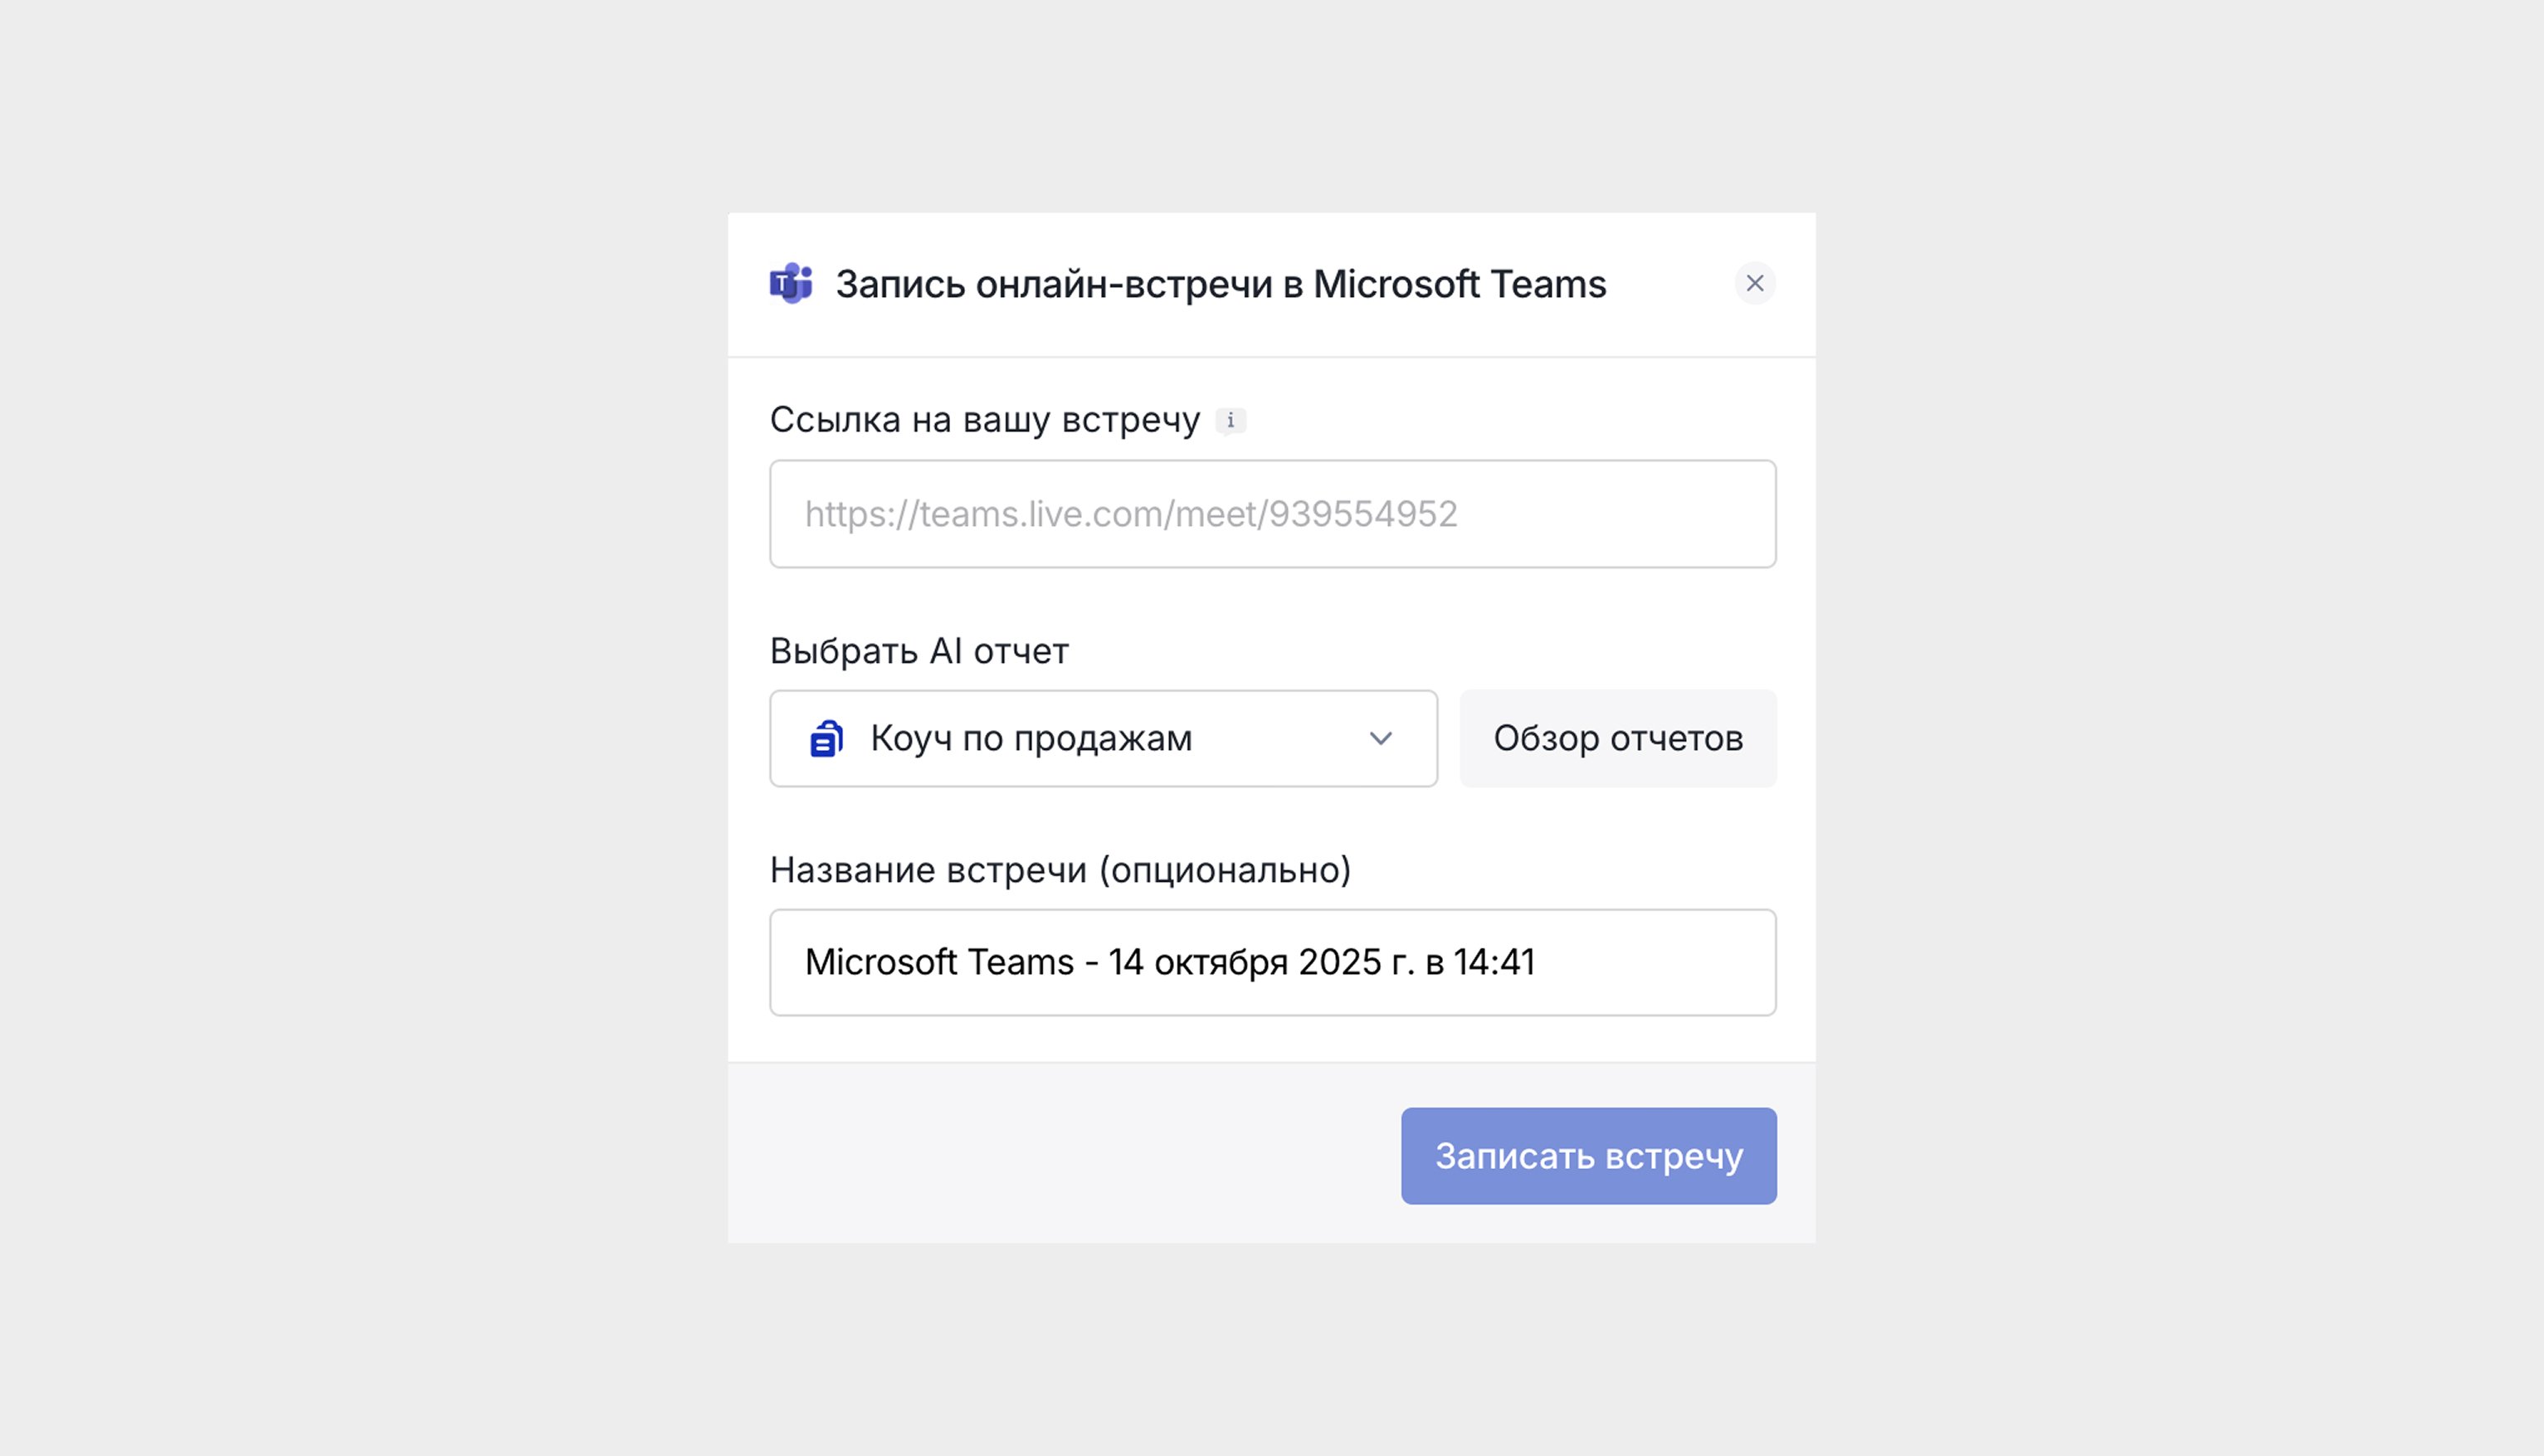
Task: Click the info icon beside meeting link label
Action: click(1230, 421)
